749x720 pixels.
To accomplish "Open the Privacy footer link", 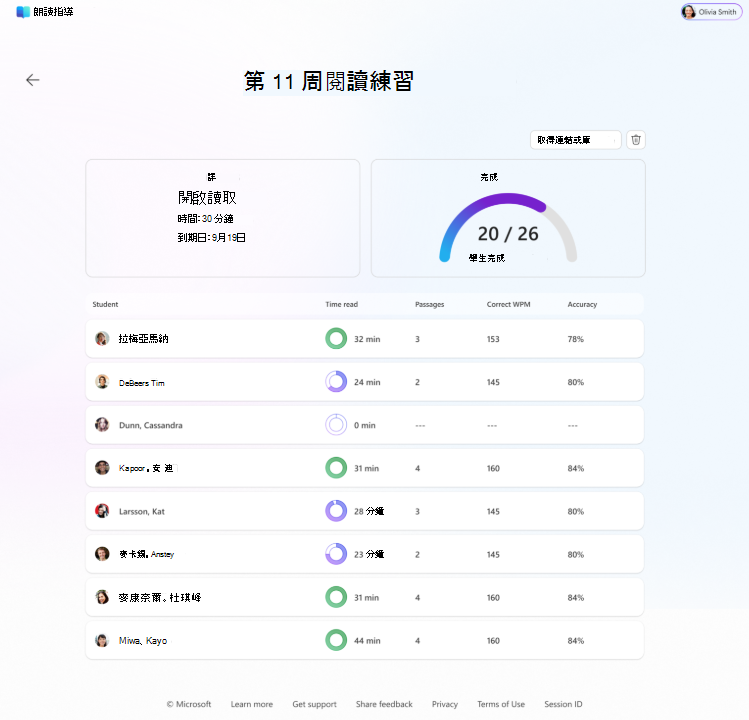I will (x=445, y=704).
